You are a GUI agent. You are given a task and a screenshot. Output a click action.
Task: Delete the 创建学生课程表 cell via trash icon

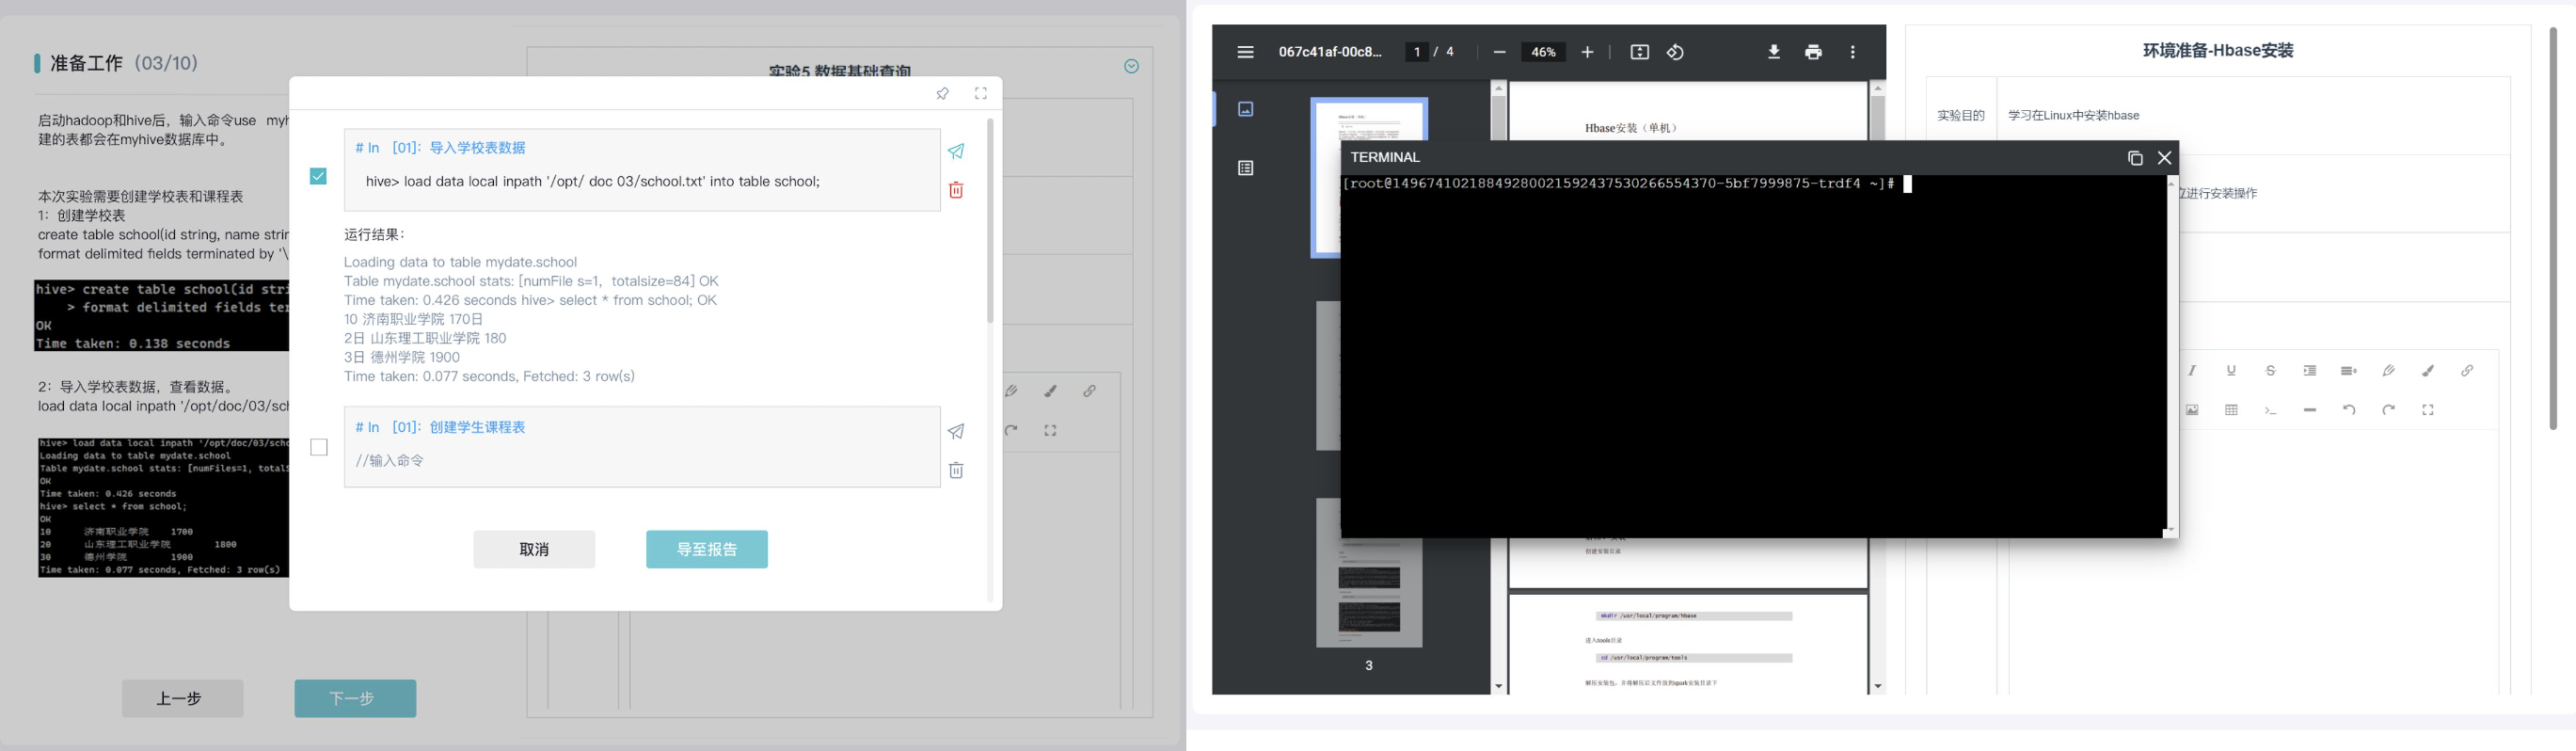coord(956,470)
